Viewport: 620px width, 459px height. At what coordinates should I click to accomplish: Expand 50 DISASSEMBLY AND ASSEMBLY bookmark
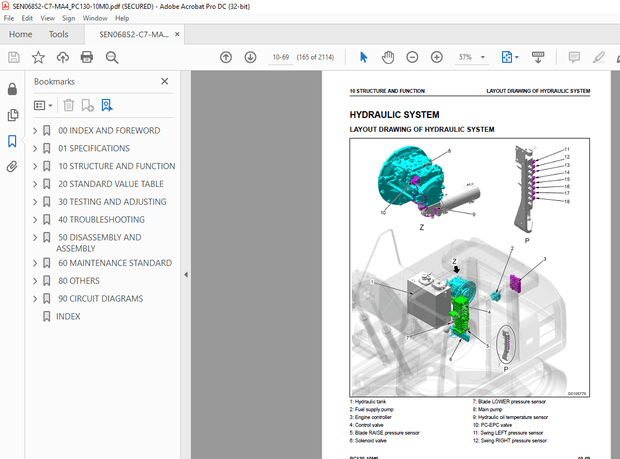point(35,237)
